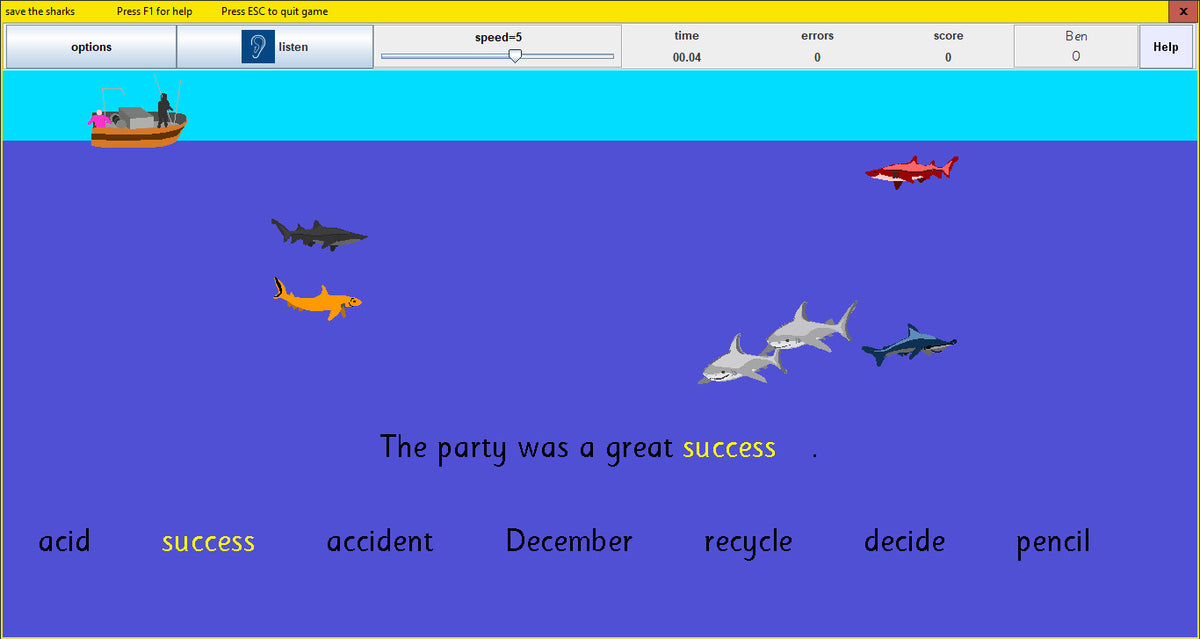This screenshot has height=639, width=1200.
Task: Click the blue hammerhead shark
Action: [908, 344]
